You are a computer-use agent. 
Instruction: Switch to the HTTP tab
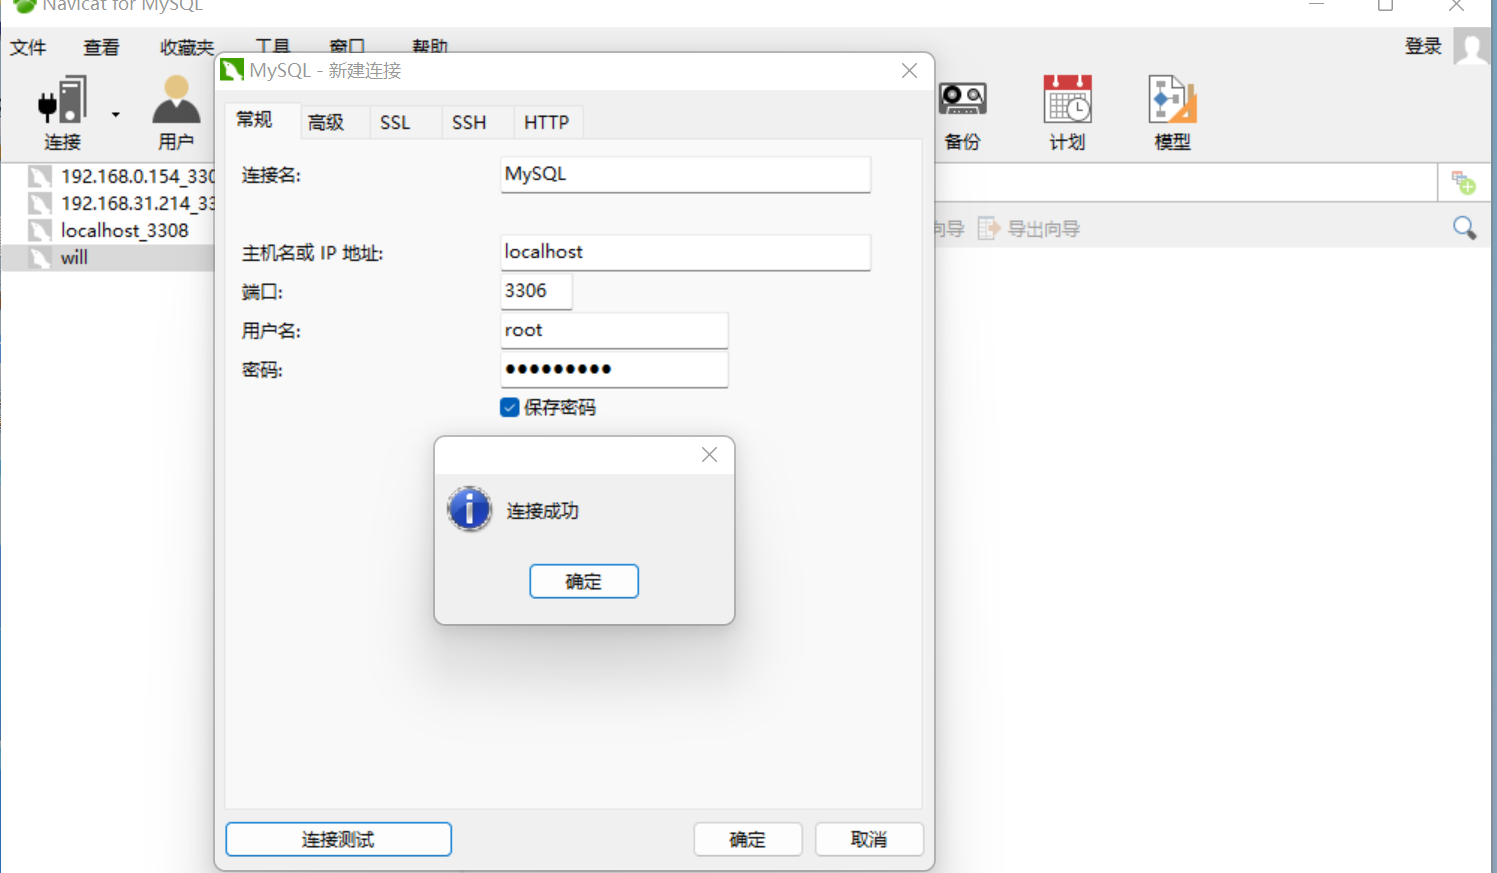pos(546,122)
